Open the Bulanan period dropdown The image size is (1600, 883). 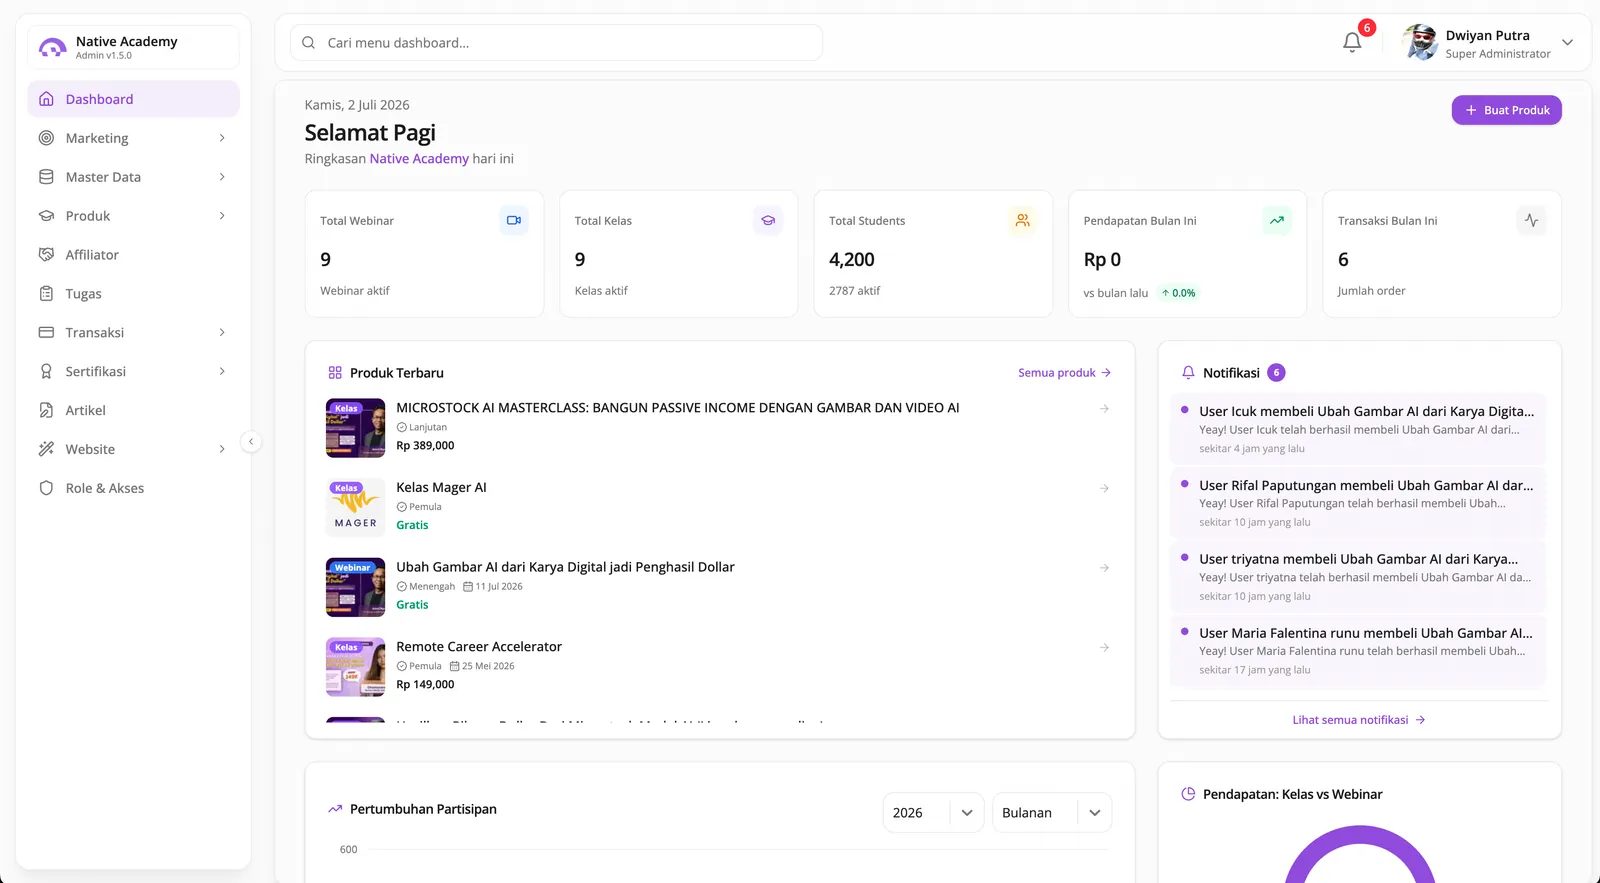[1052, 813]
